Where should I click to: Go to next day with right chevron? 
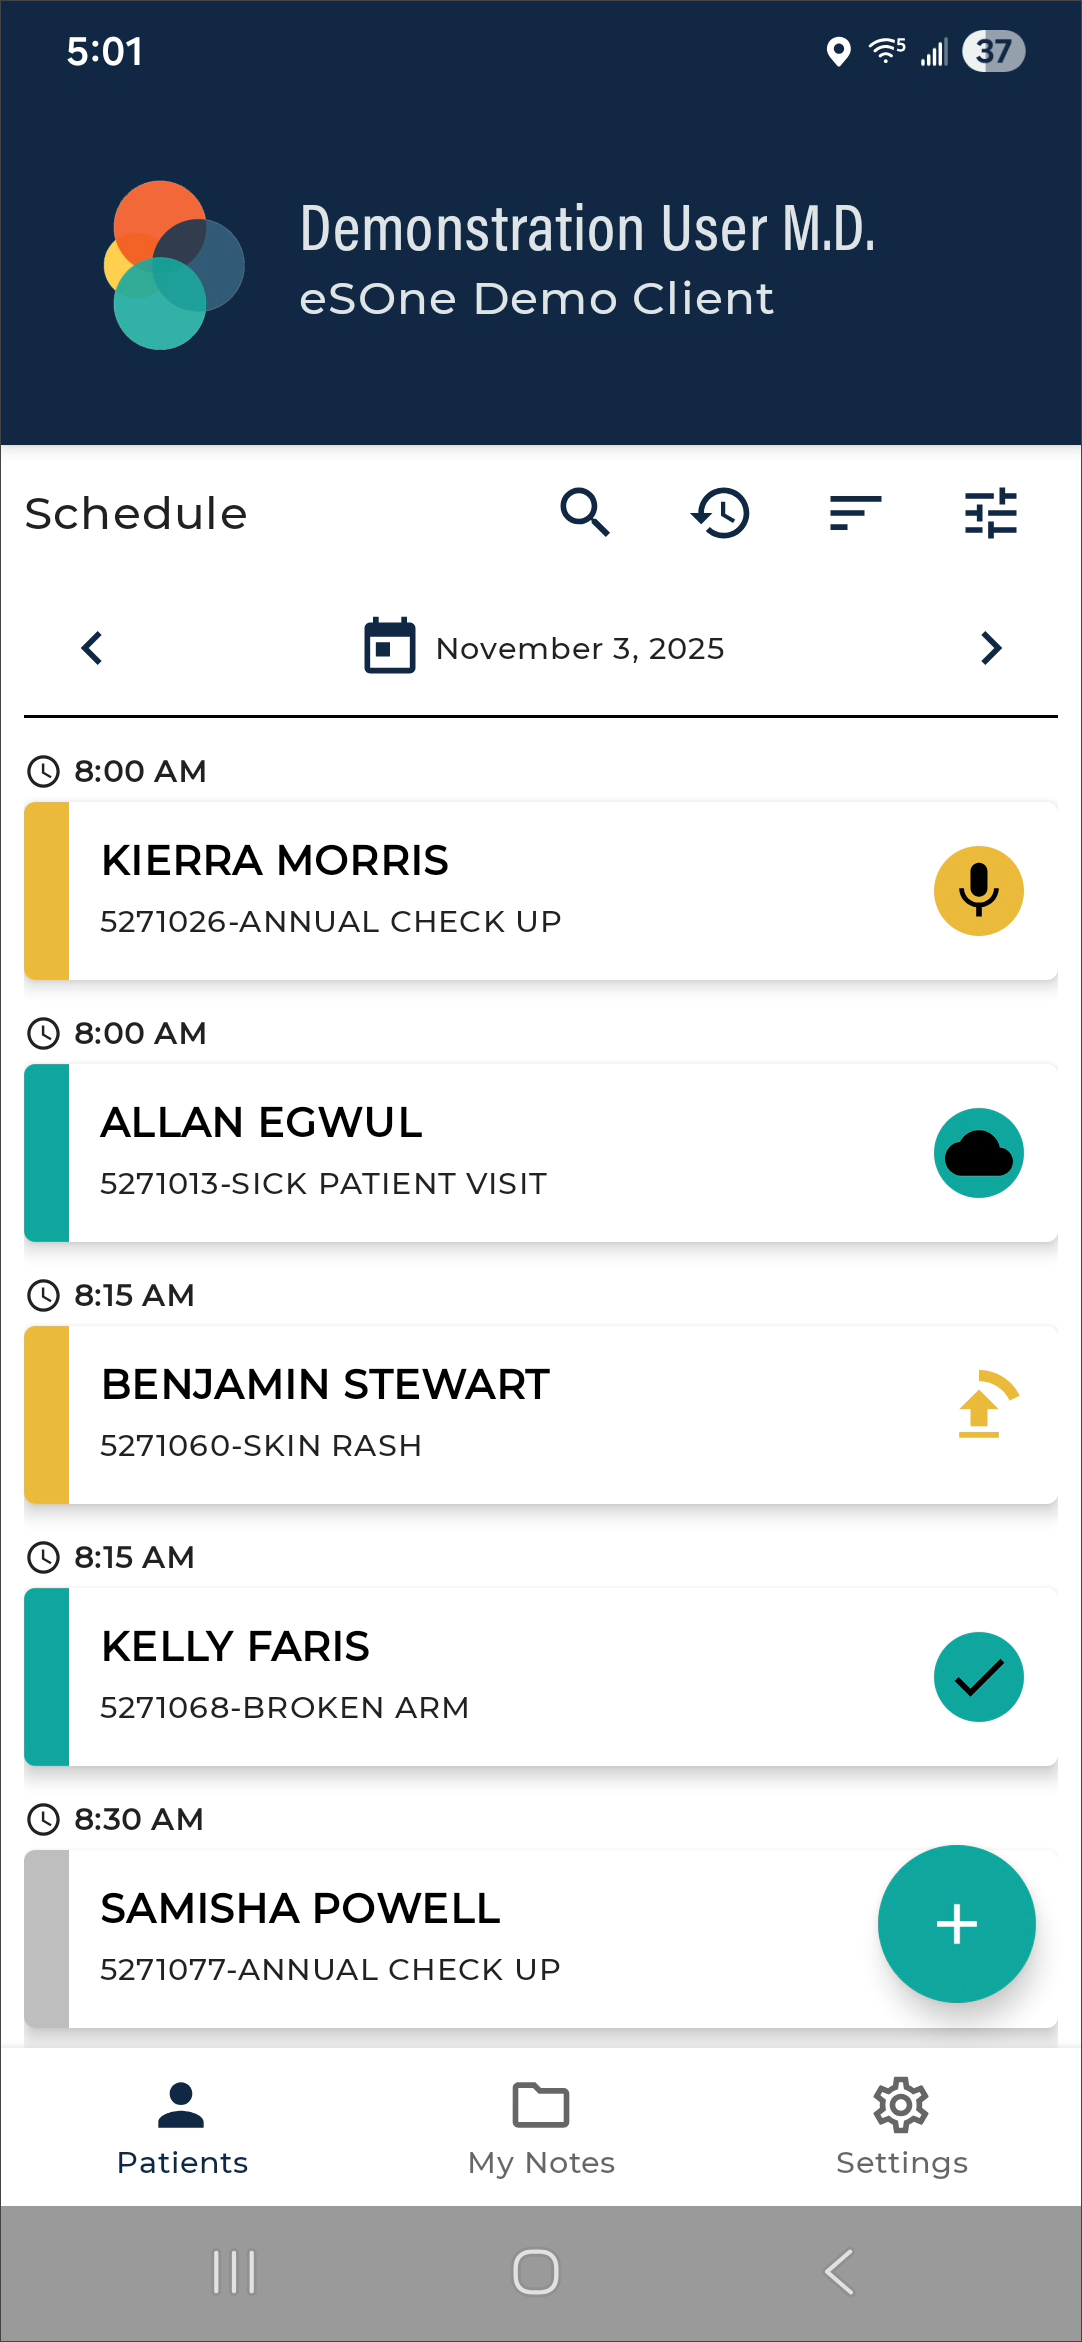coord(990,648)
